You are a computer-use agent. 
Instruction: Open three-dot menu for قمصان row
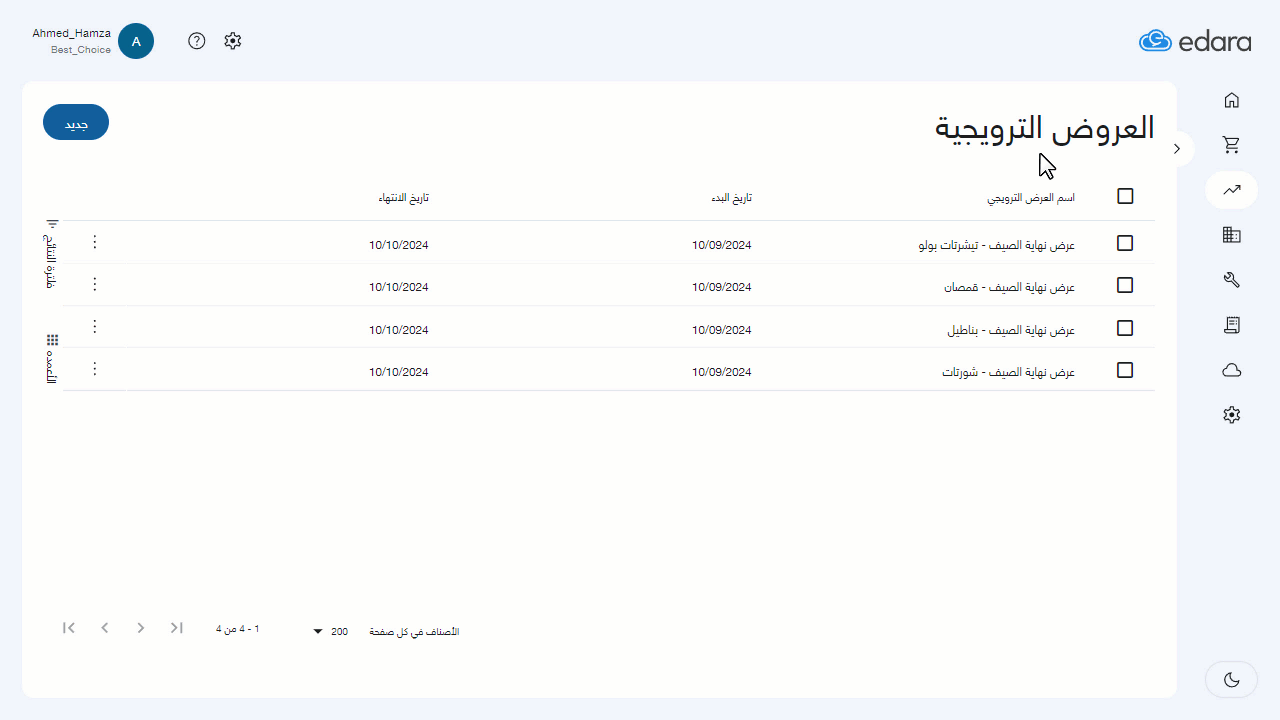tap(95, 284)
